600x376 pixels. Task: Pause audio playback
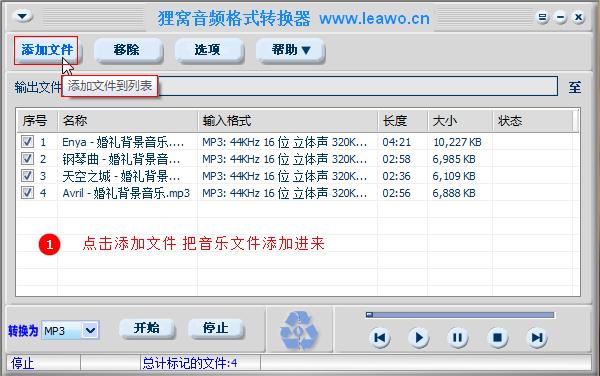(x=458, y=338)
